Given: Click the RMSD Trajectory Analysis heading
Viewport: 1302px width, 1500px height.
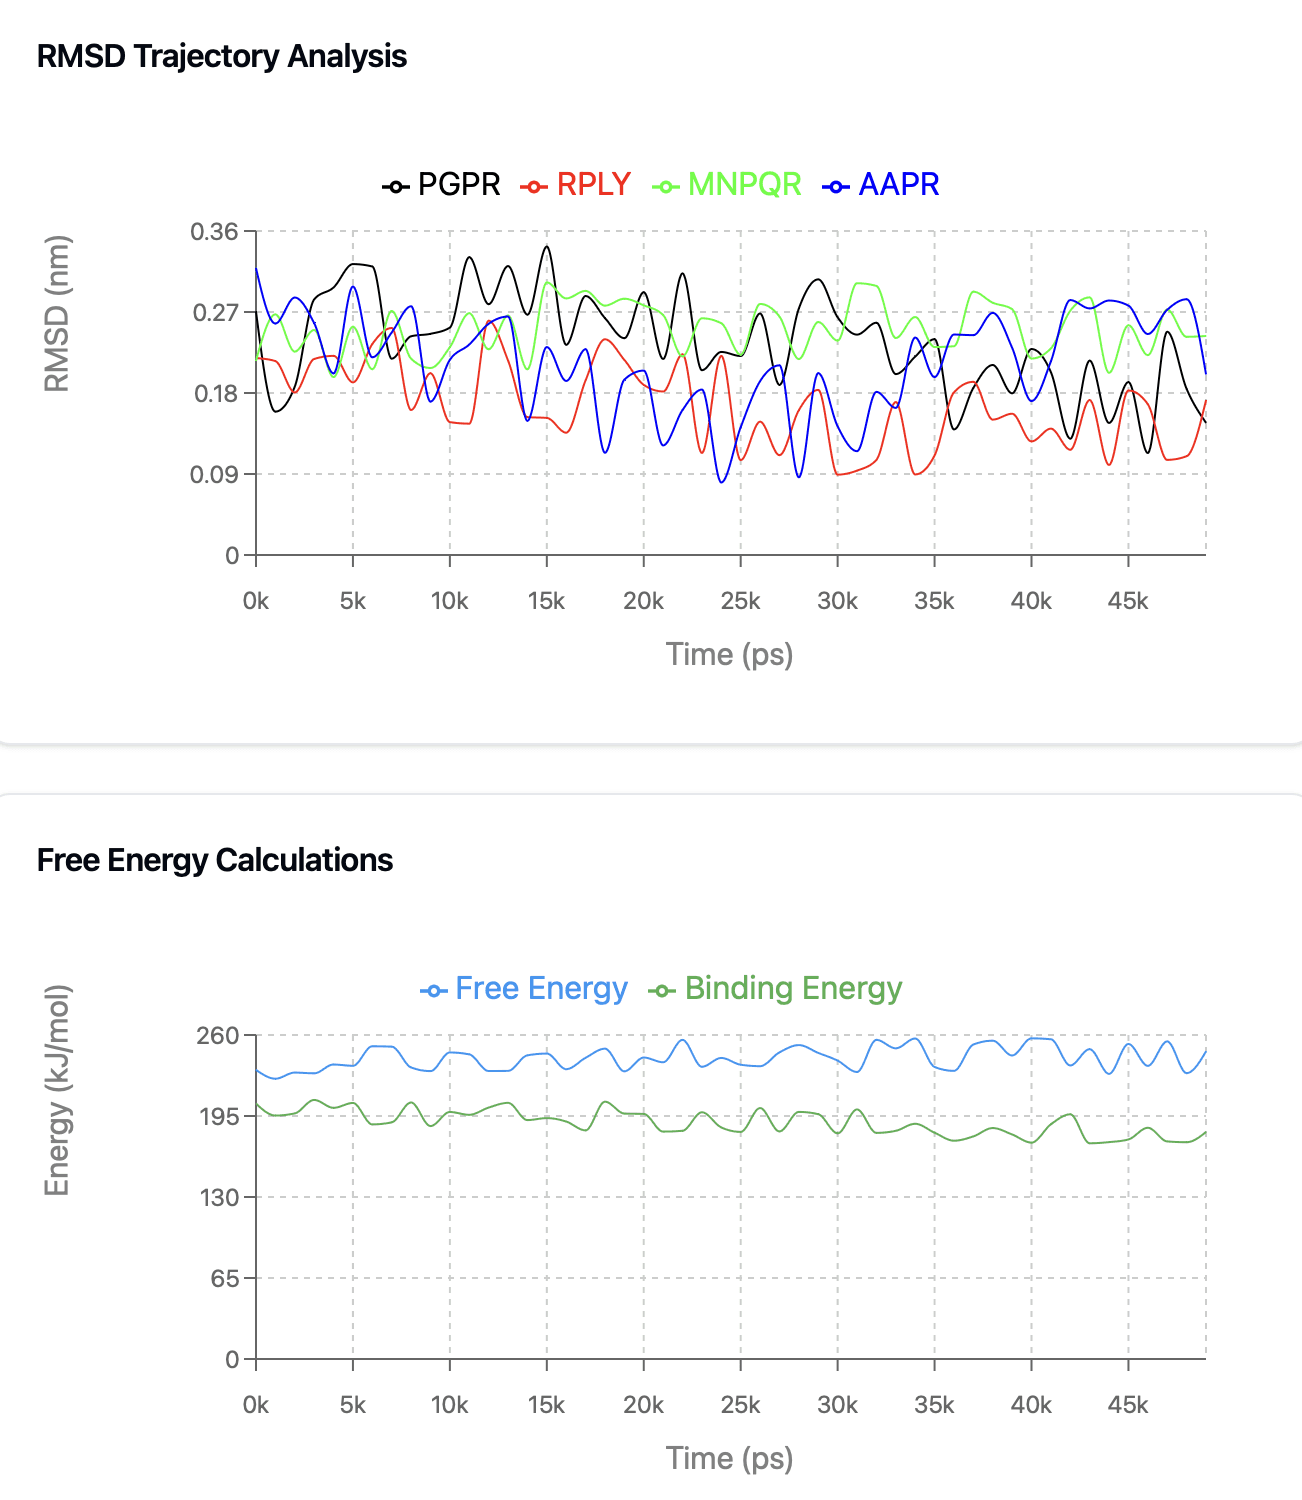Looking at the screenshot, I should click(x=222, y=56).
